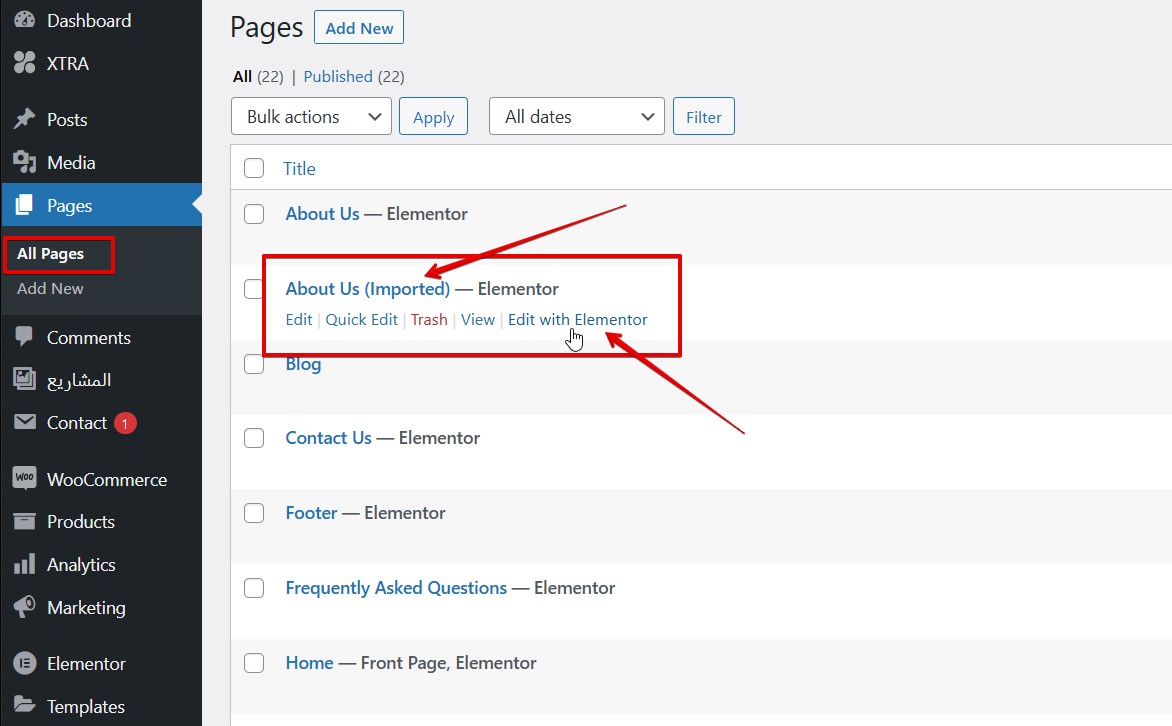Open All Pages submenu item
Screen dimensions: 1172x726
[51, 254]
